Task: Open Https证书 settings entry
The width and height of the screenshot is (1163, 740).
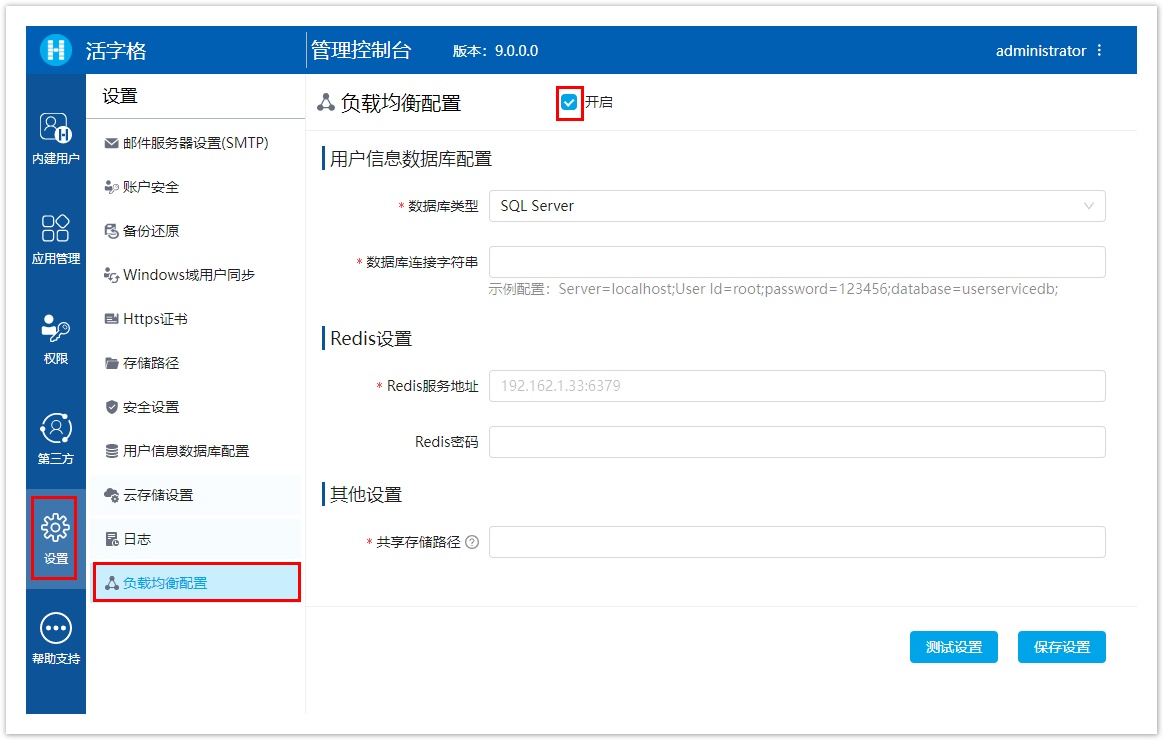Action: coord(155,319)
